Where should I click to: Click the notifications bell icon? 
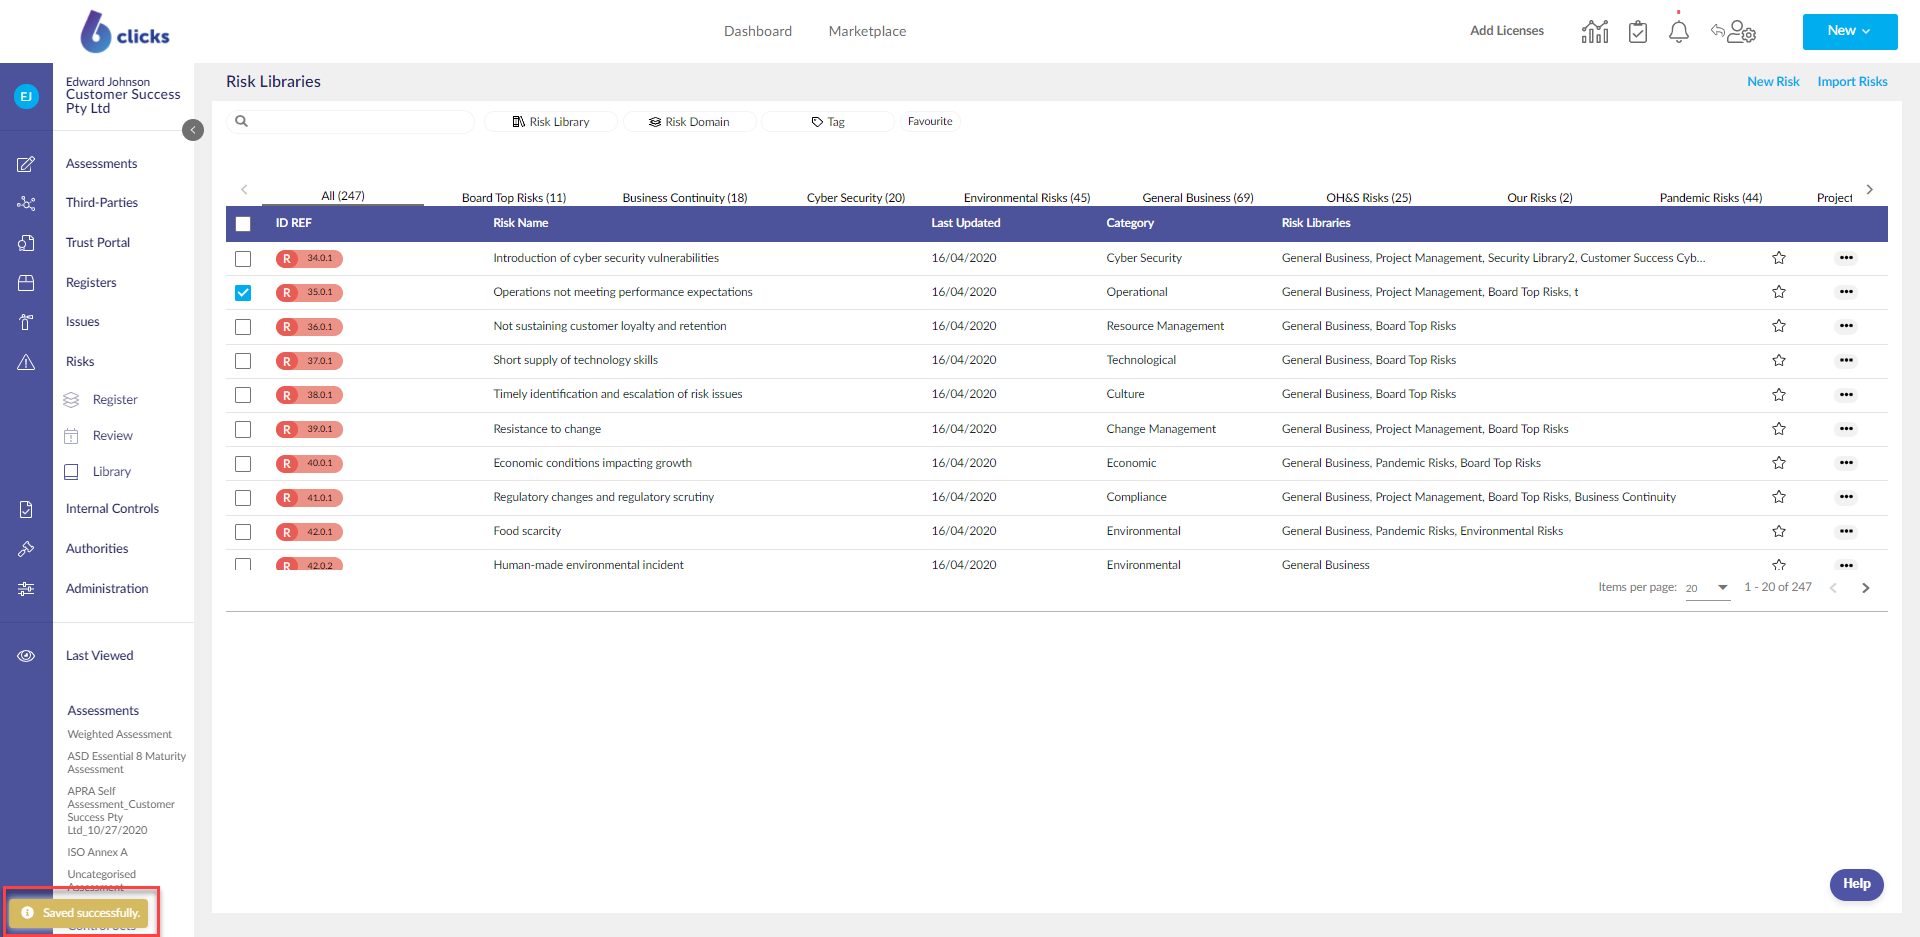point(1678,31)
